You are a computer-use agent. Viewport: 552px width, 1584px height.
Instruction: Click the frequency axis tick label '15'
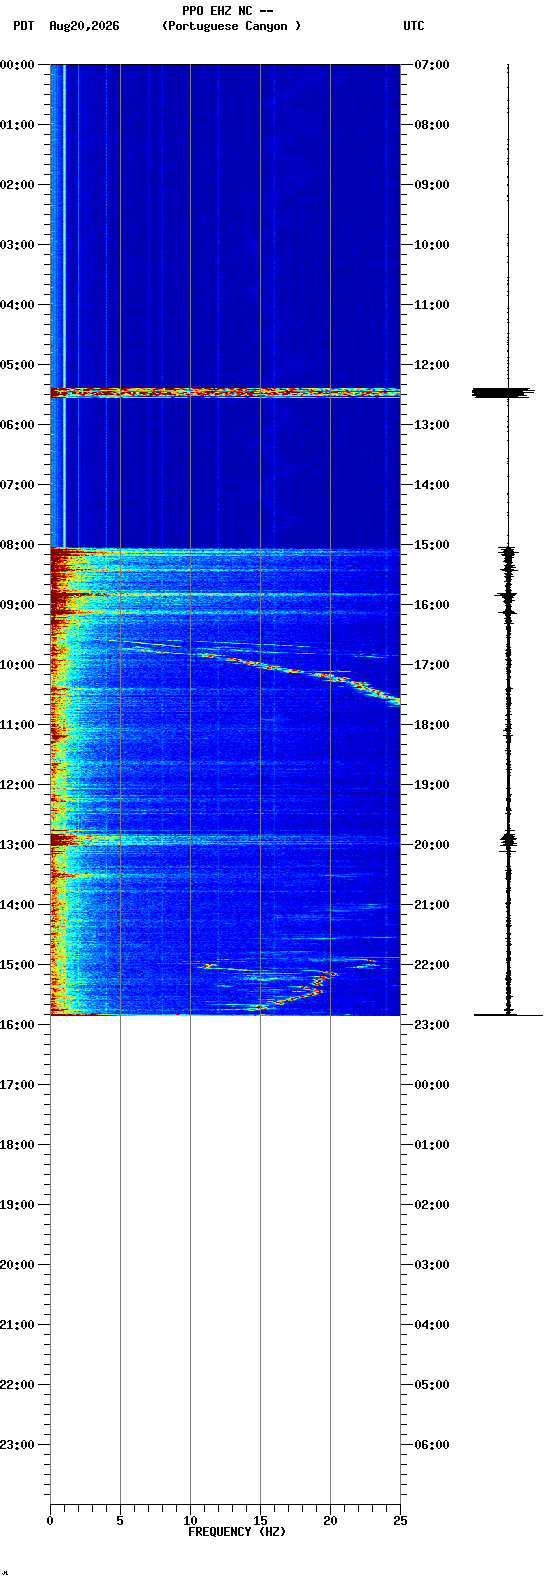[260, 1521]
